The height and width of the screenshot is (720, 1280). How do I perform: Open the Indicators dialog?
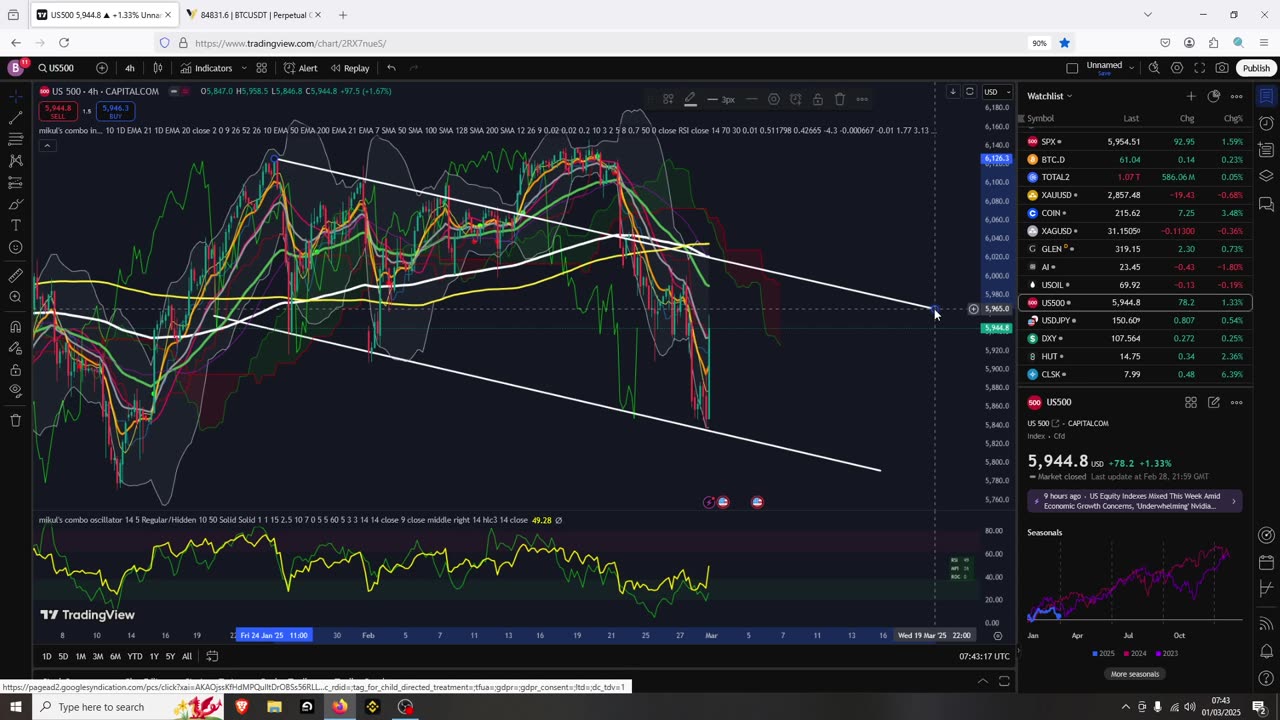click(206, 68)
